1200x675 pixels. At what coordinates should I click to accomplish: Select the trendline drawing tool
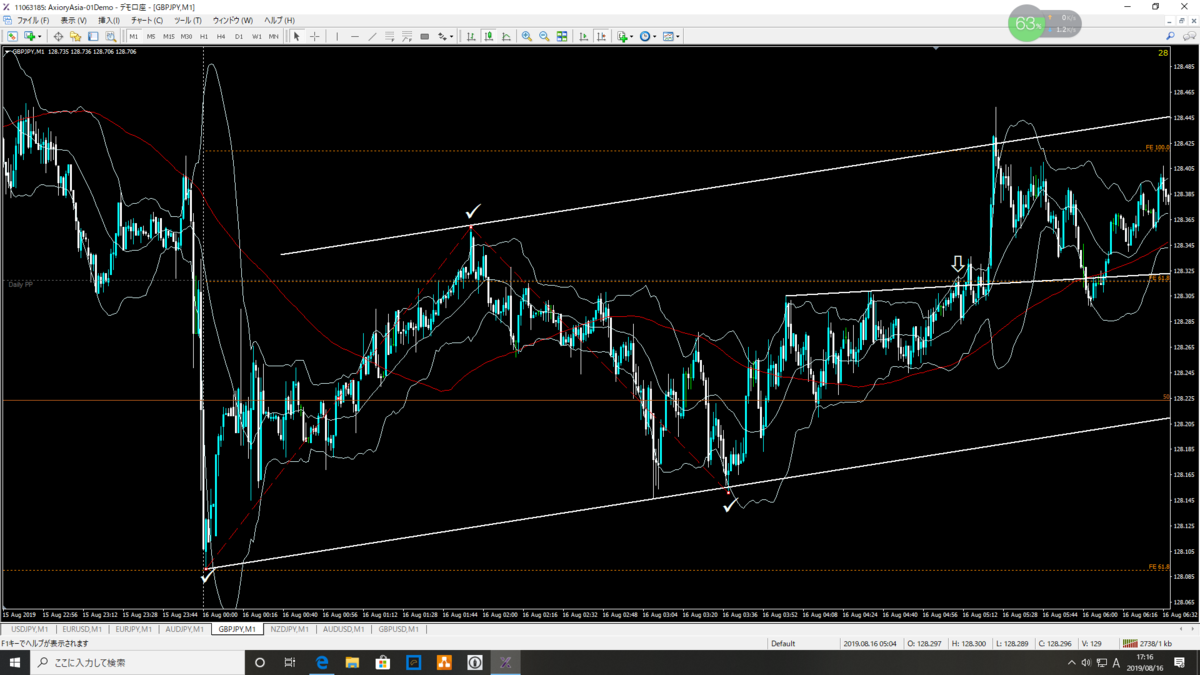click(x=372, y=36)
